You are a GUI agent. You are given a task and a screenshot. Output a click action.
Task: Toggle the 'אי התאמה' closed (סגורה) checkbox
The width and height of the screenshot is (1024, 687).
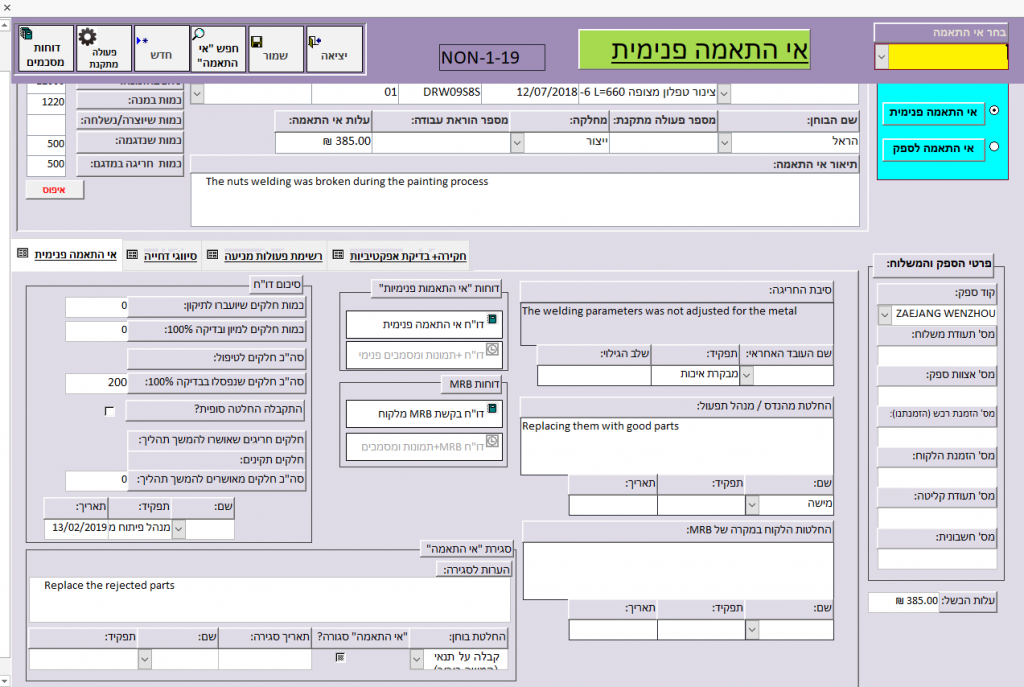341,658
